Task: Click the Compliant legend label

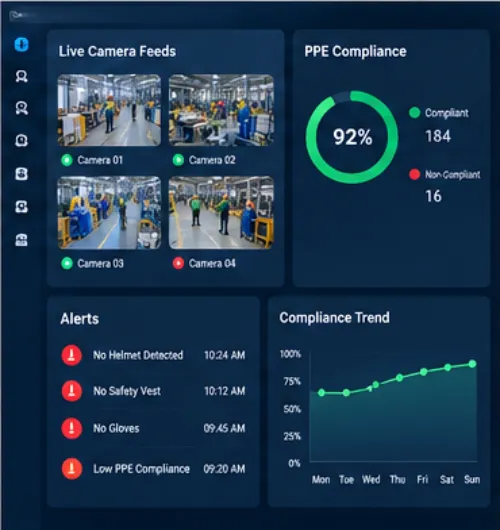Action: pos(447,113)
